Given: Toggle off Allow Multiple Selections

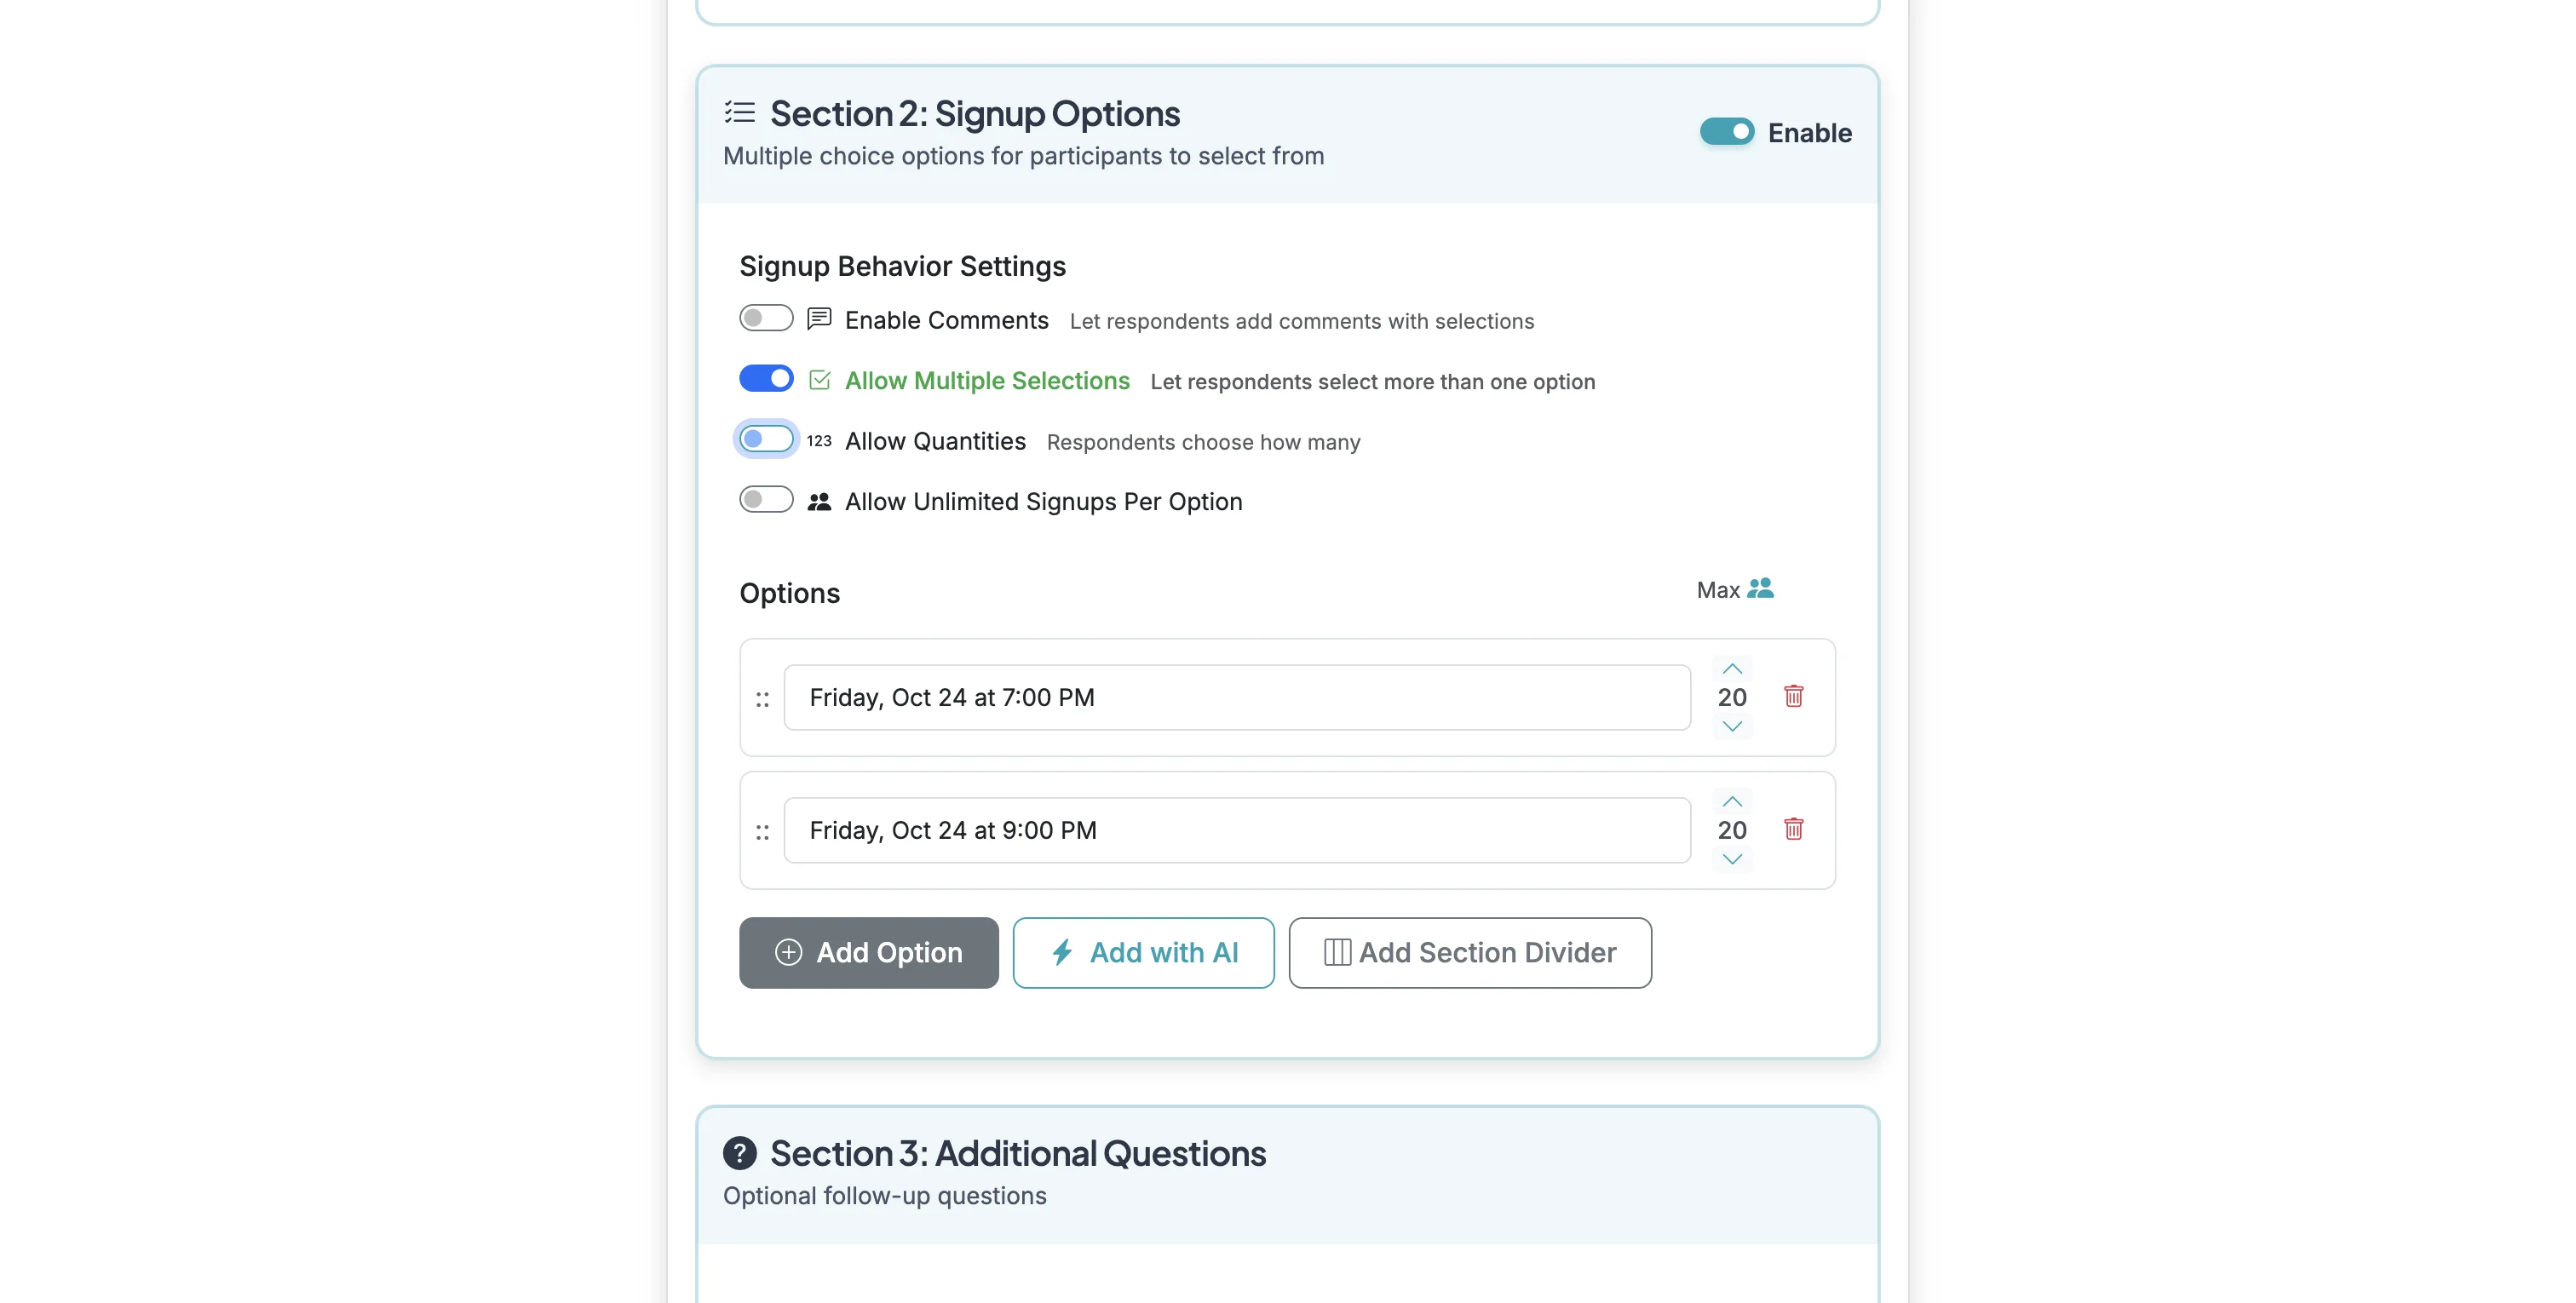Looking at the screenshot, I should [x=766, y=378].
